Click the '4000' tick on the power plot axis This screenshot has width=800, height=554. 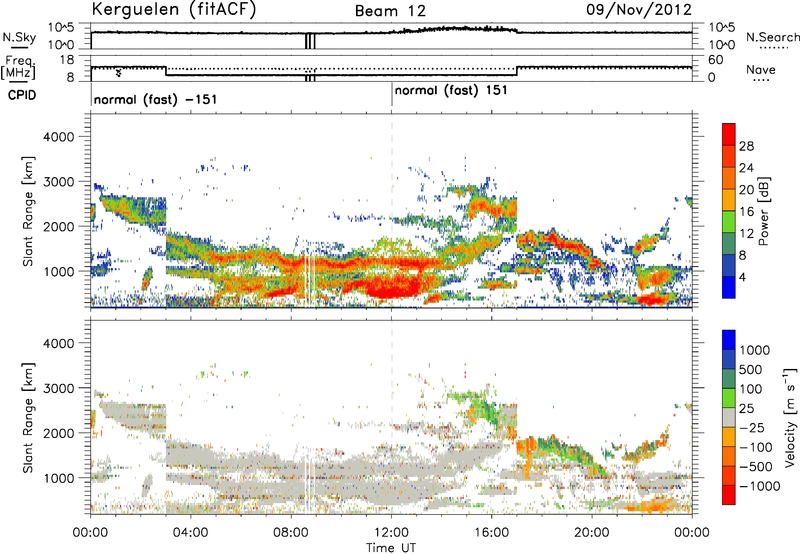[x=58, y=136]
